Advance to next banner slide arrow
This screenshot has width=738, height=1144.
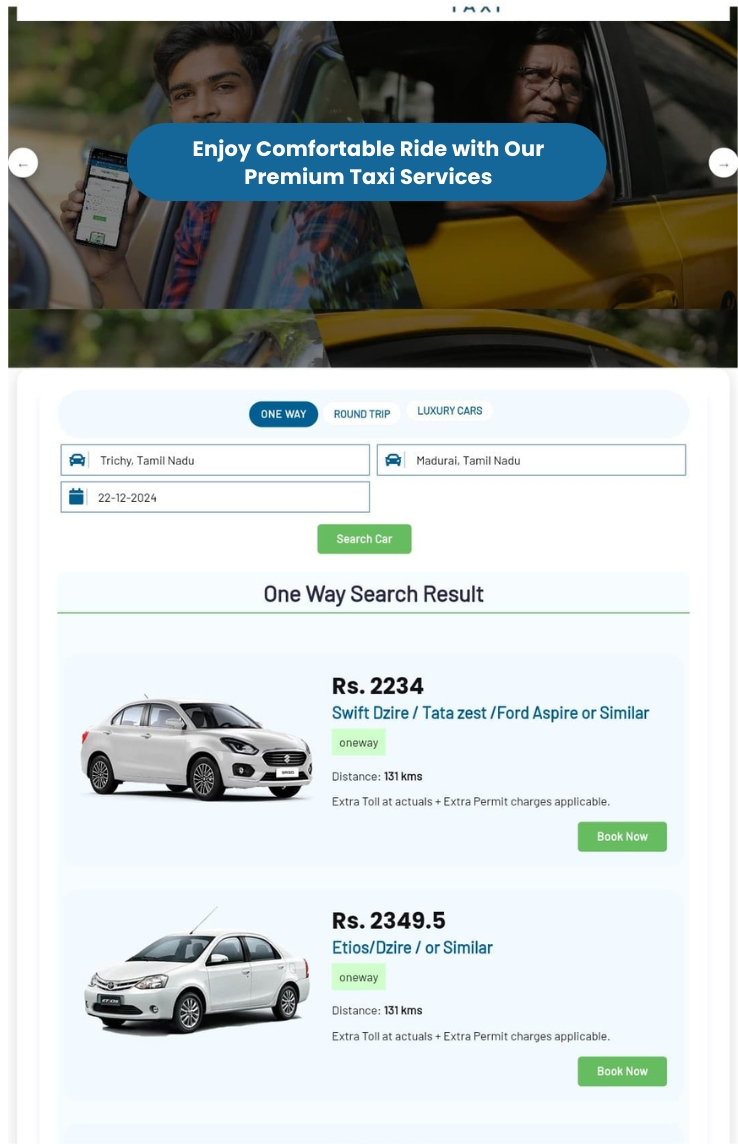pos(723,163)
